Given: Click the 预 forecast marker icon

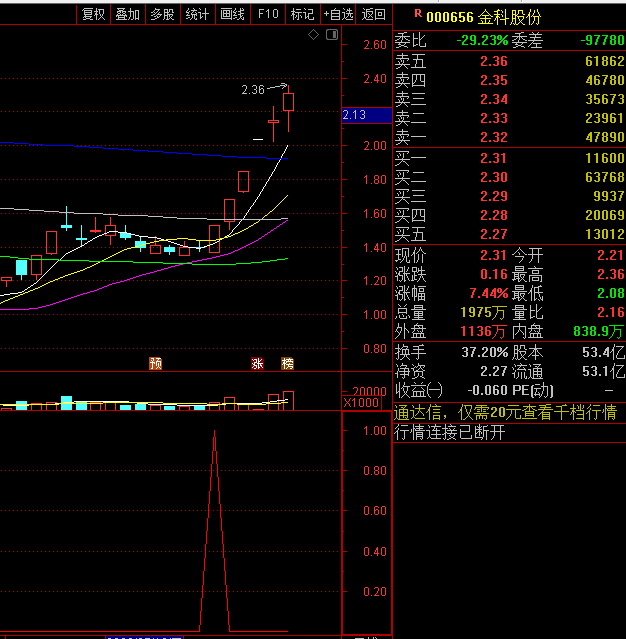Looking at the screenshot, I should click(x=156, y=363).
